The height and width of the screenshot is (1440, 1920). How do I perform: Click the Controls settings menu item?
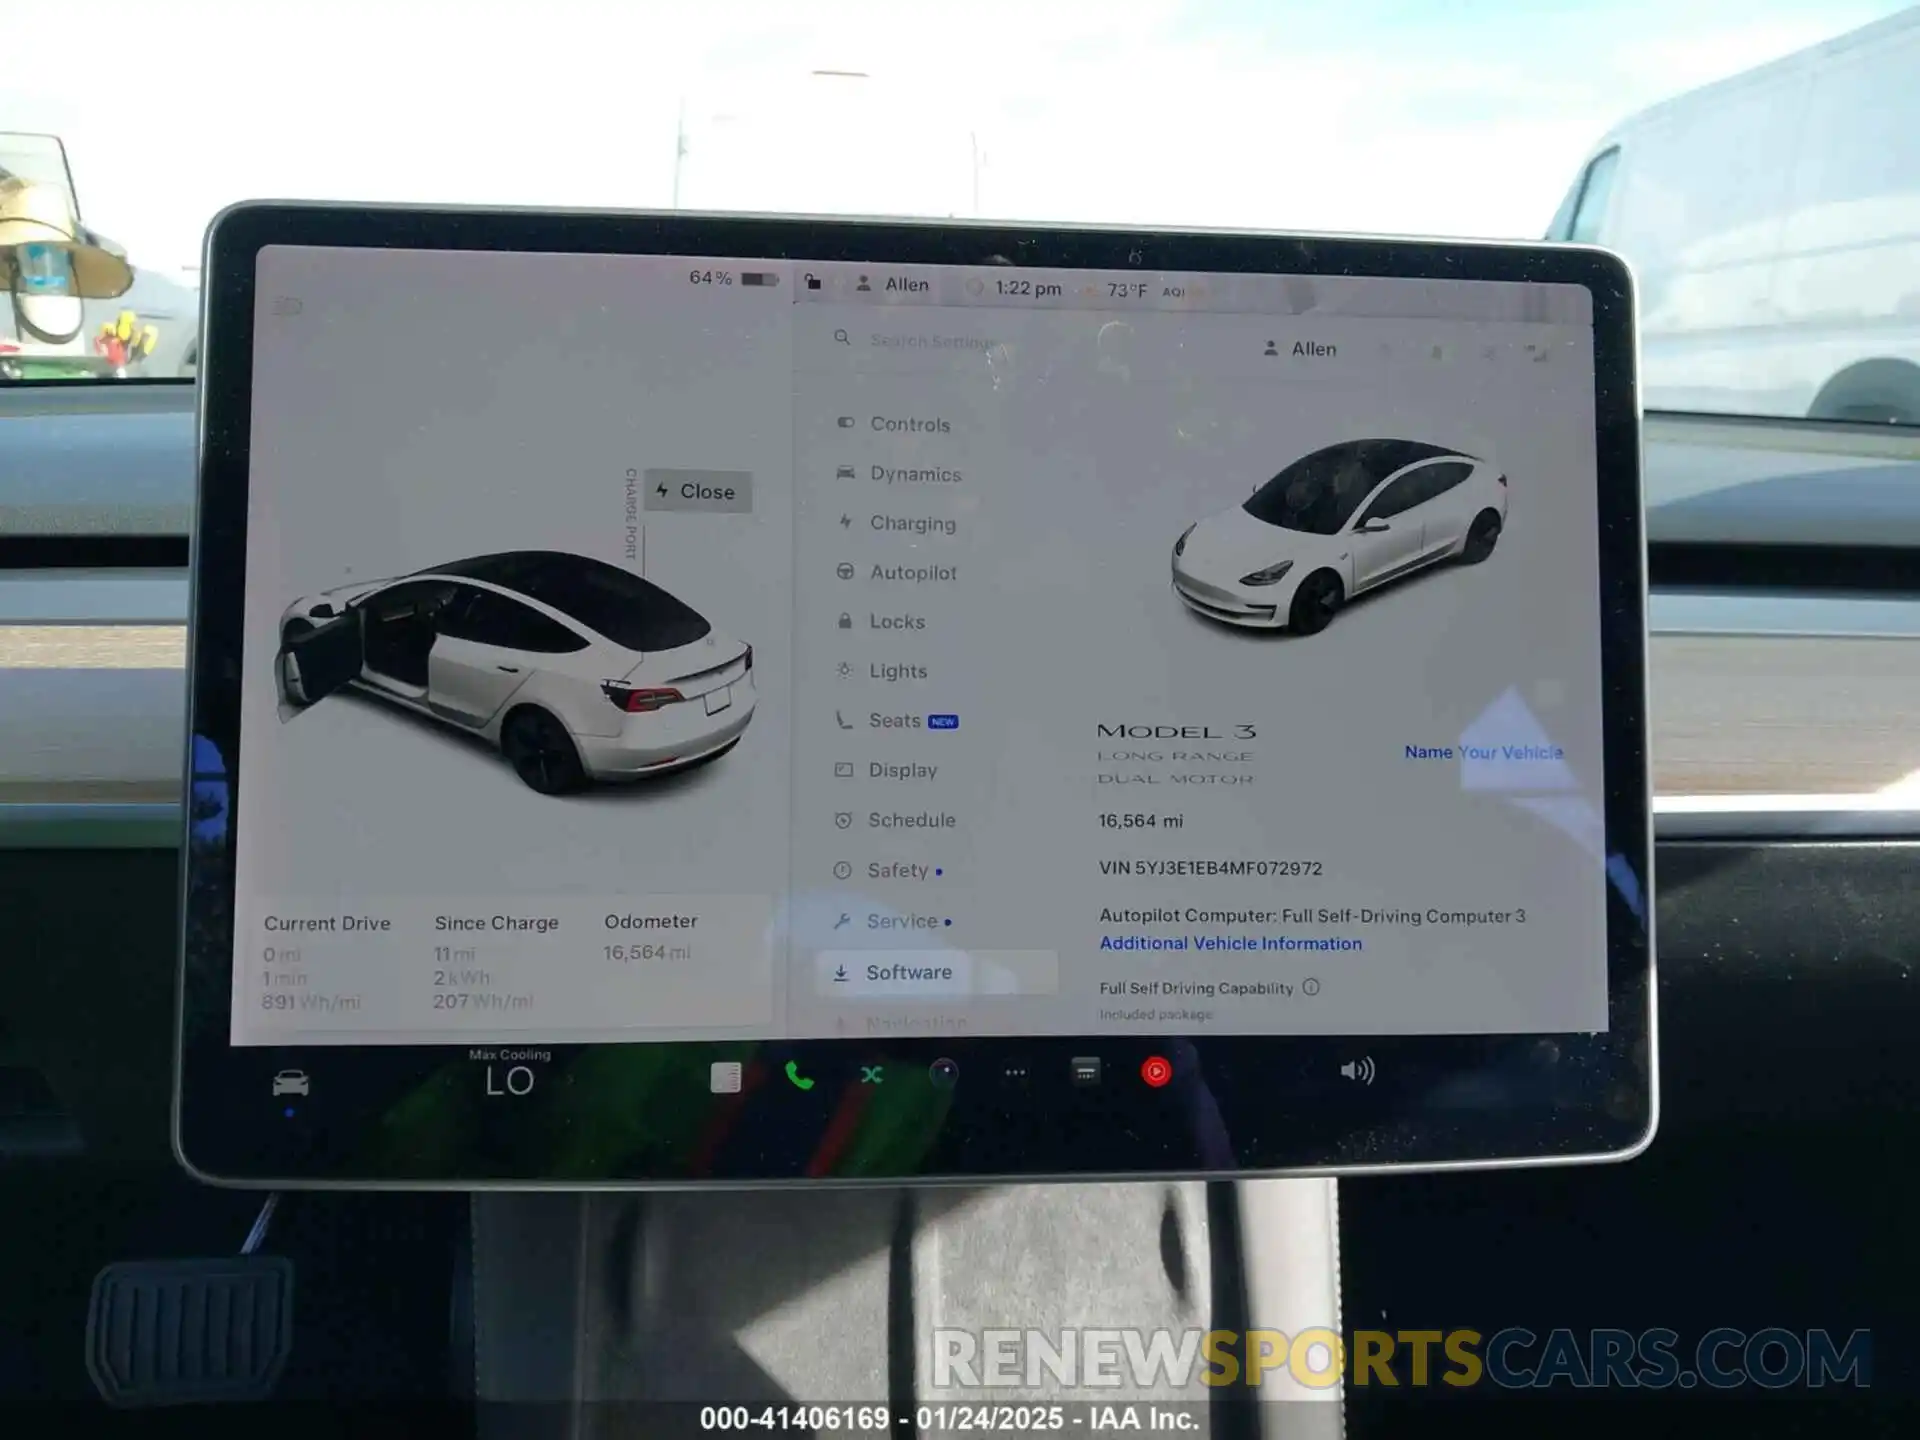pos(907,425)
